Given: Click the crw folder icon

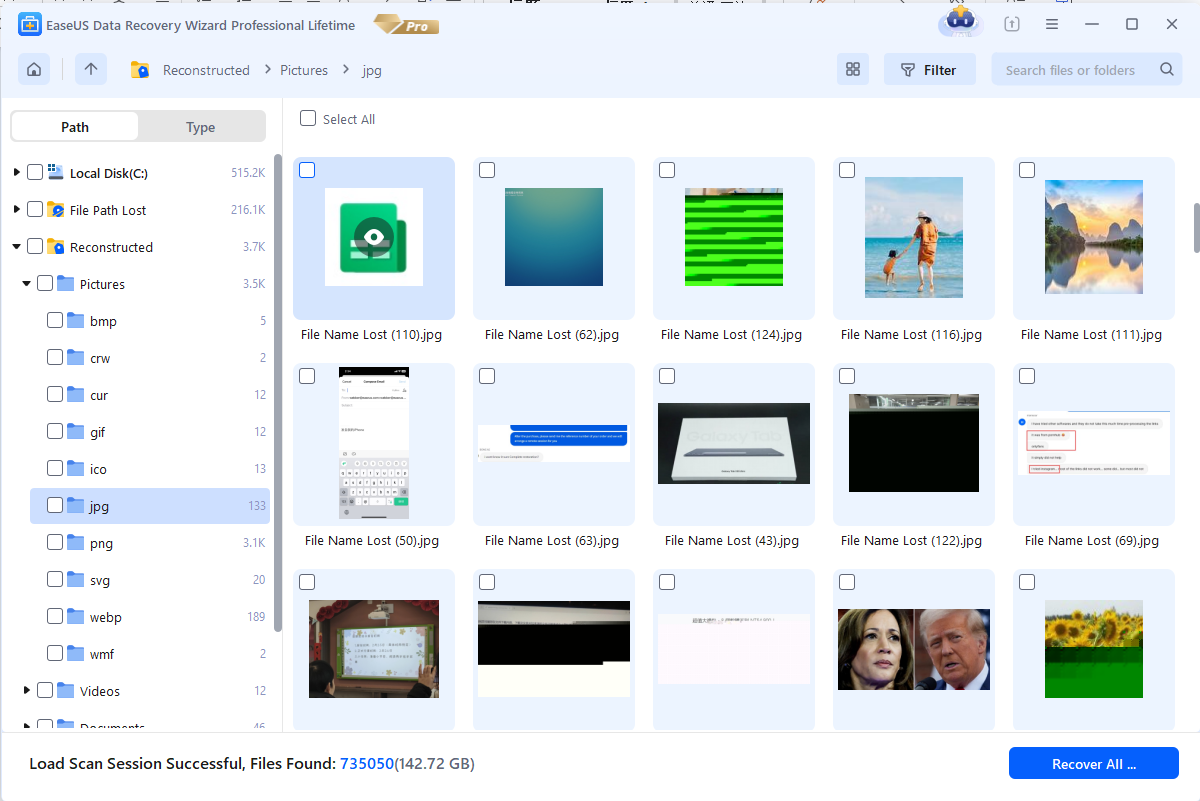Looking at the screenshot, I should (76, 358).
